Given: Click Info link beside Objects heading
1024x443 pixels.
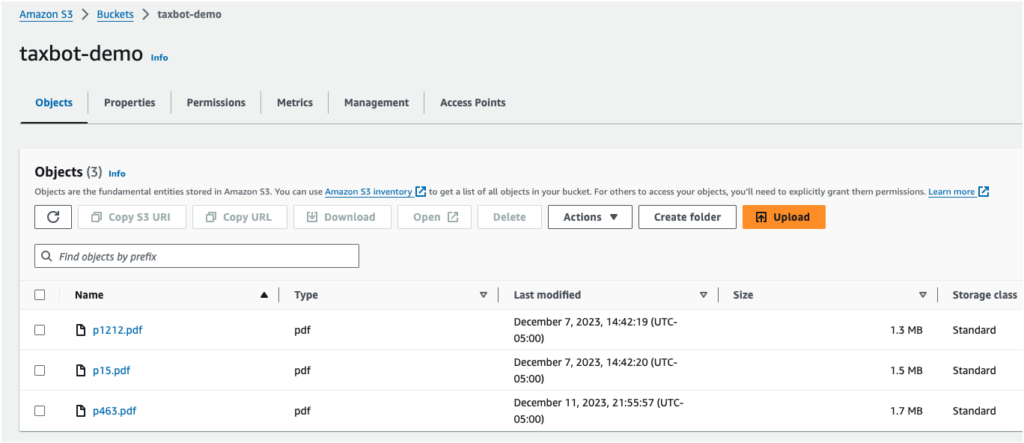Looking at the screenshot, I should (117, 174).
